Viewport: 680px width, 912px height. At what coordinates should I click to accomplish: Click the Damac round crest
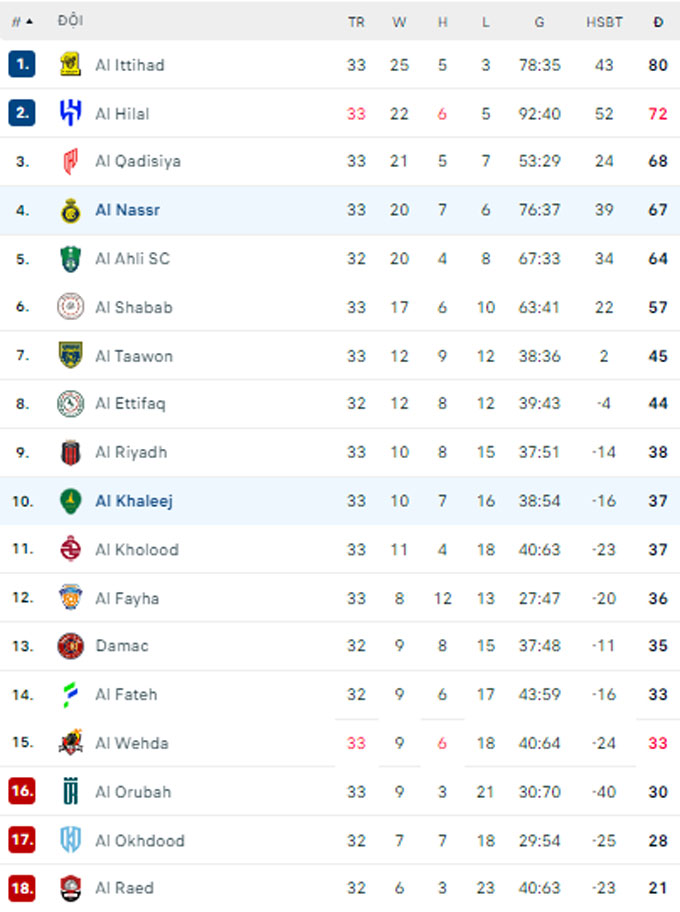(70, 646)
